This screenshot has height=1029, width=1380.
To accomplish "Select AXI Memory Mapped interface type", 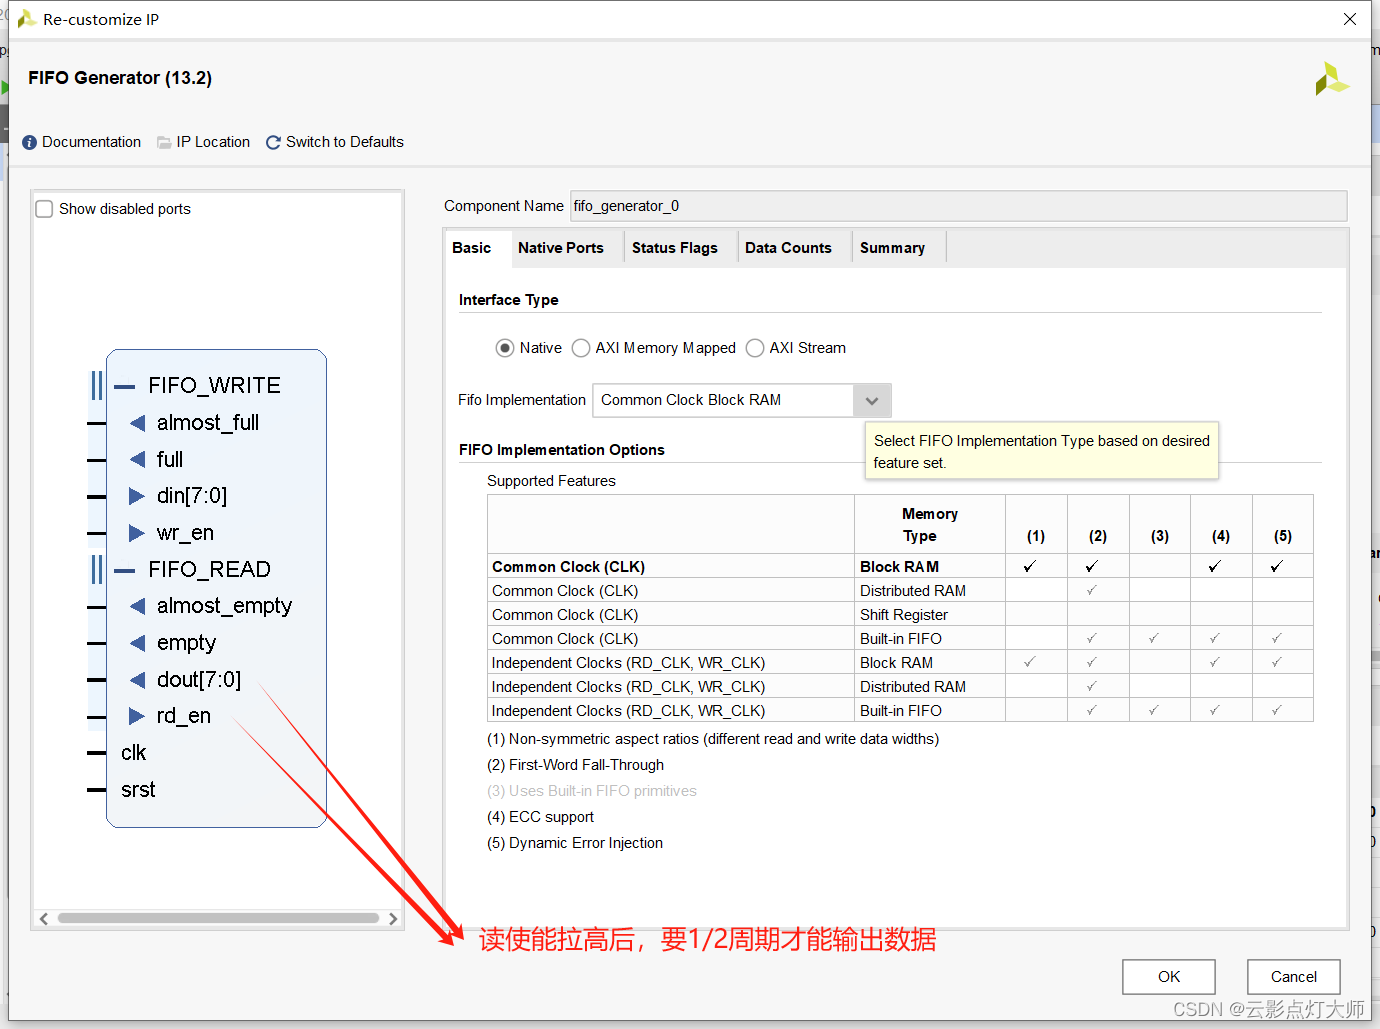I will tap(581, 348).
